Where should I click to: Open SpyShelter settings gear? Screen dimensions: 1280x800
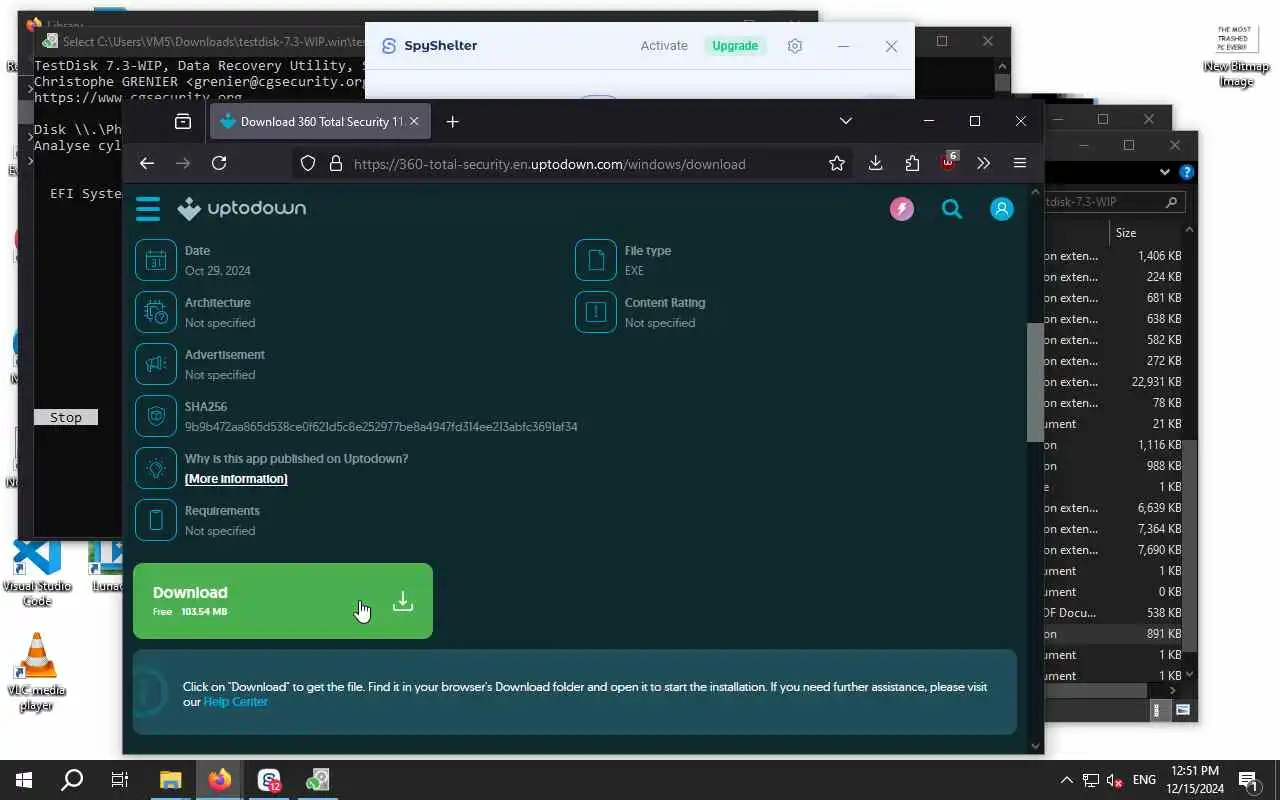point(795,46)
